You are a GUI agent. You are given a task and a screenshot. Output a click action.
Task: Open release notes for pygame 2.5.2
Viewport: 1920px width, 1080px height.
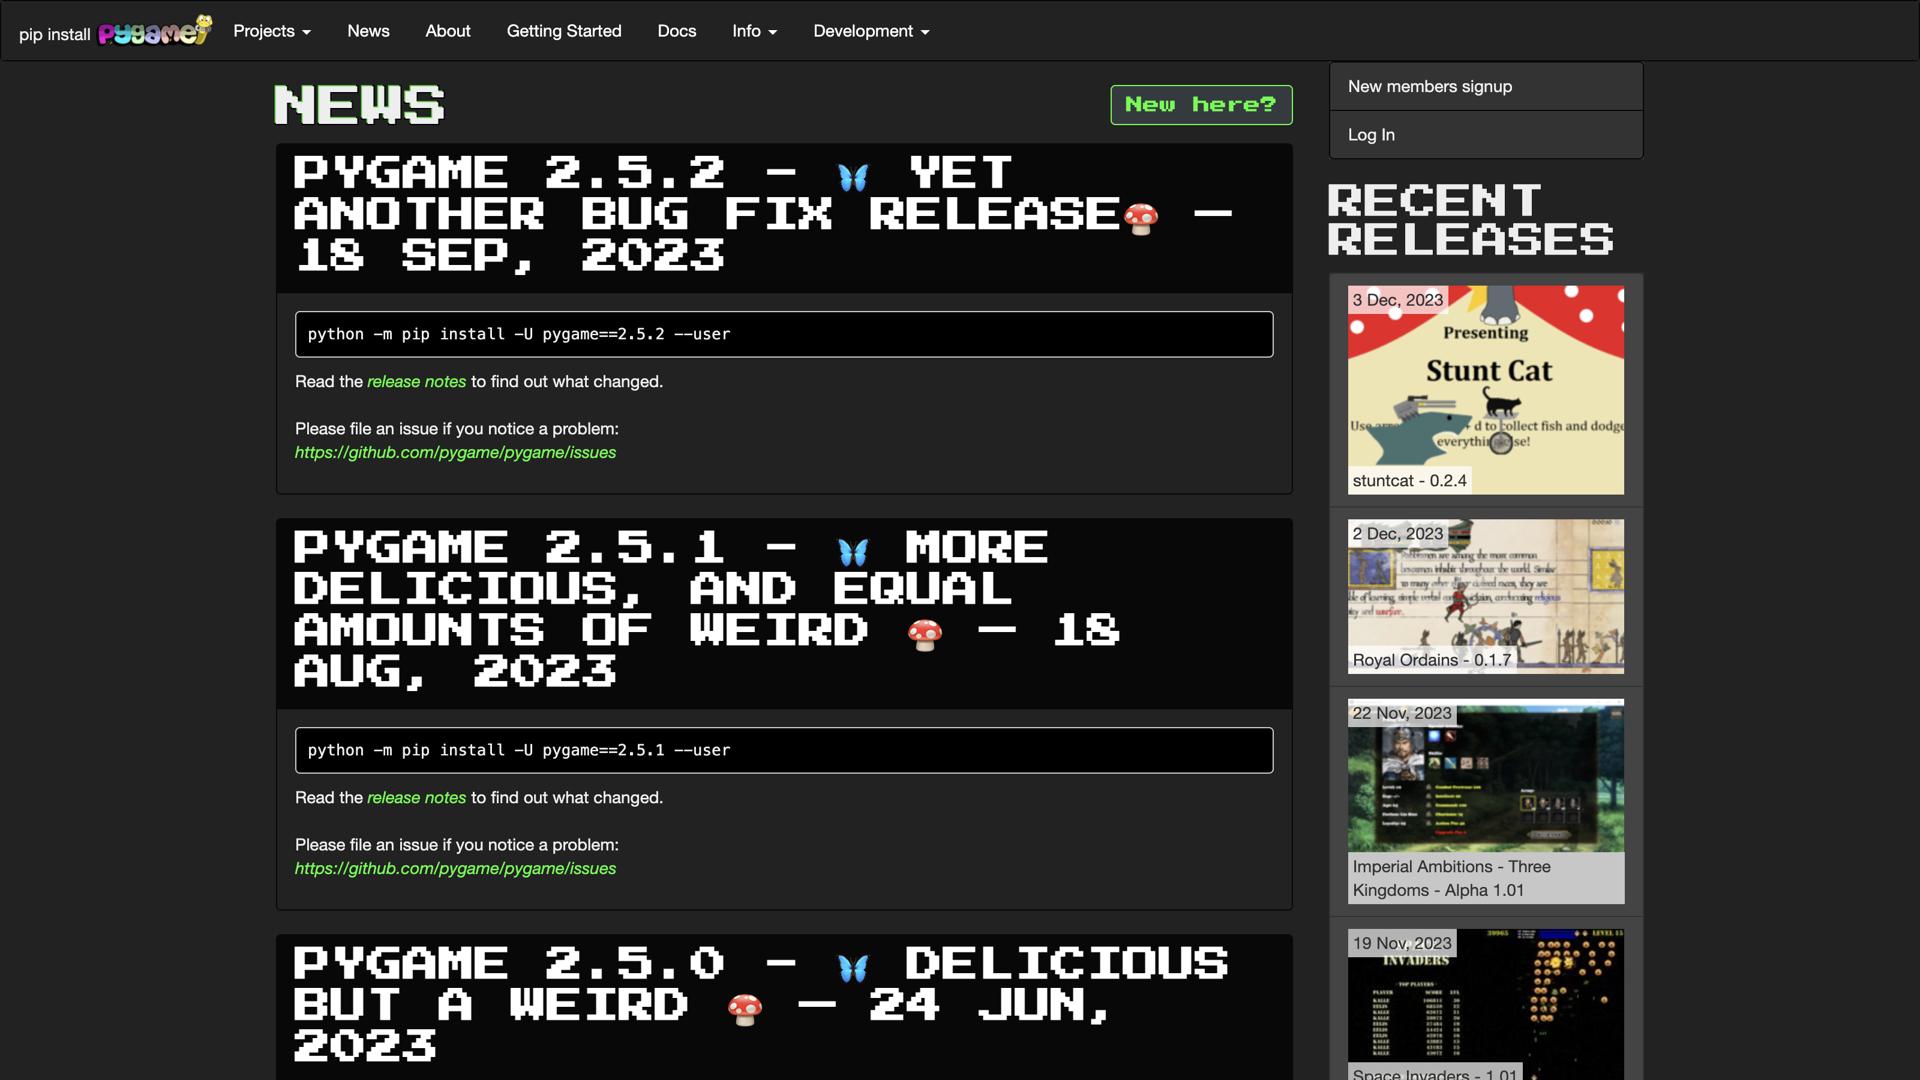[x=415, y=381]
